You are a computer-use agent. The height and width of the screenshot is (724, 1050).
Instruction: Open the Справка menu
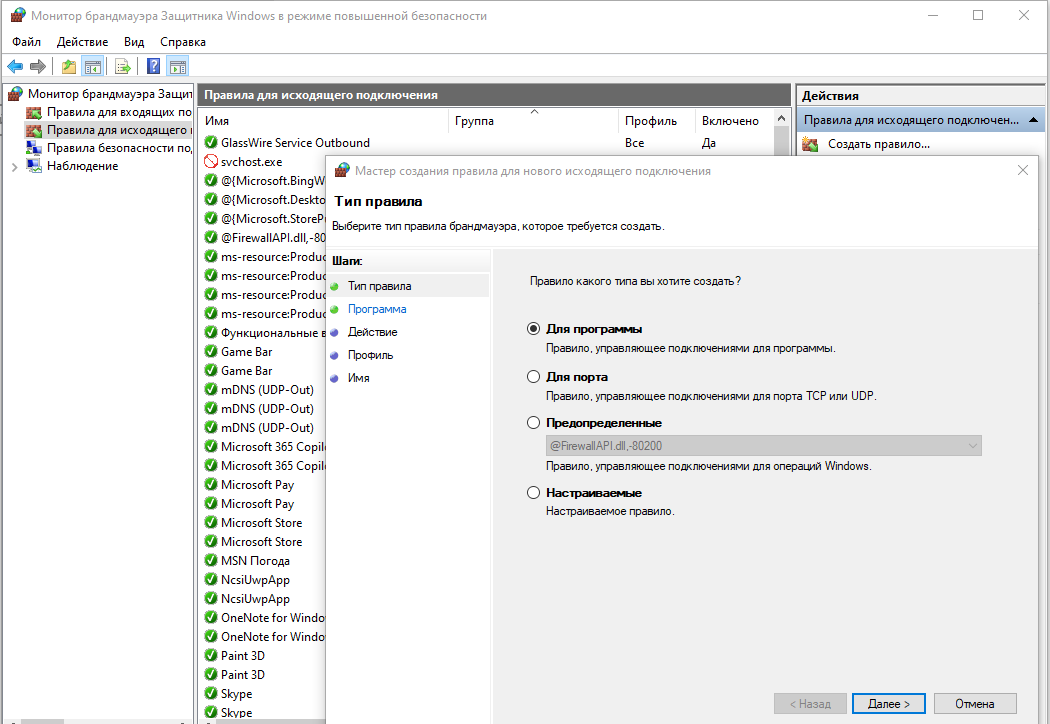pyautogui.click(x=183, y=42)
